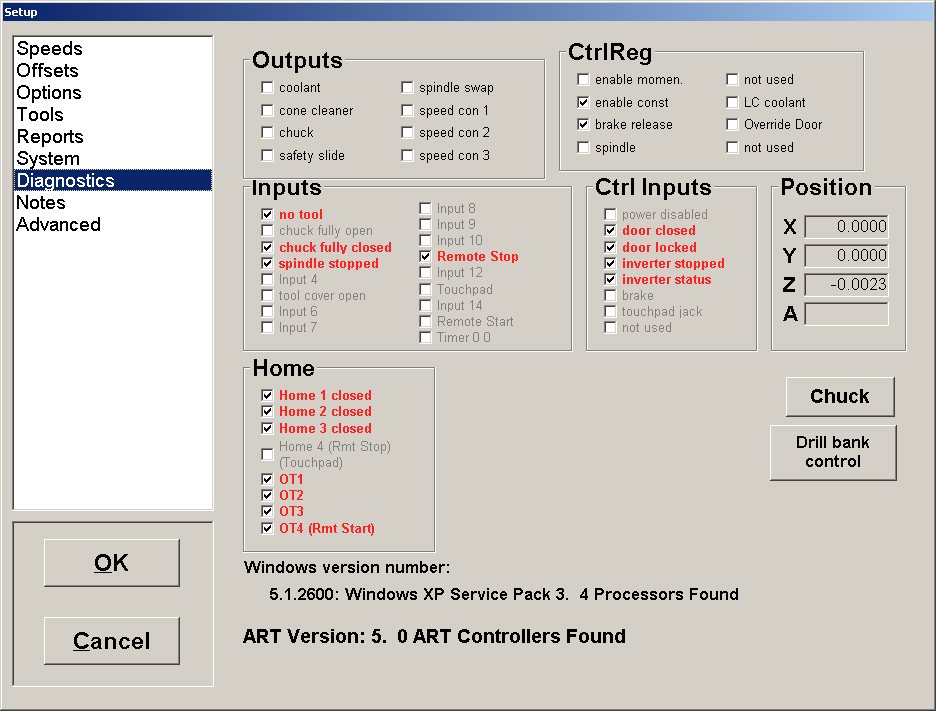Toggle the spindle swap checkbox
The height and width of the screenshot is (711, 936).
click(408, 88)
